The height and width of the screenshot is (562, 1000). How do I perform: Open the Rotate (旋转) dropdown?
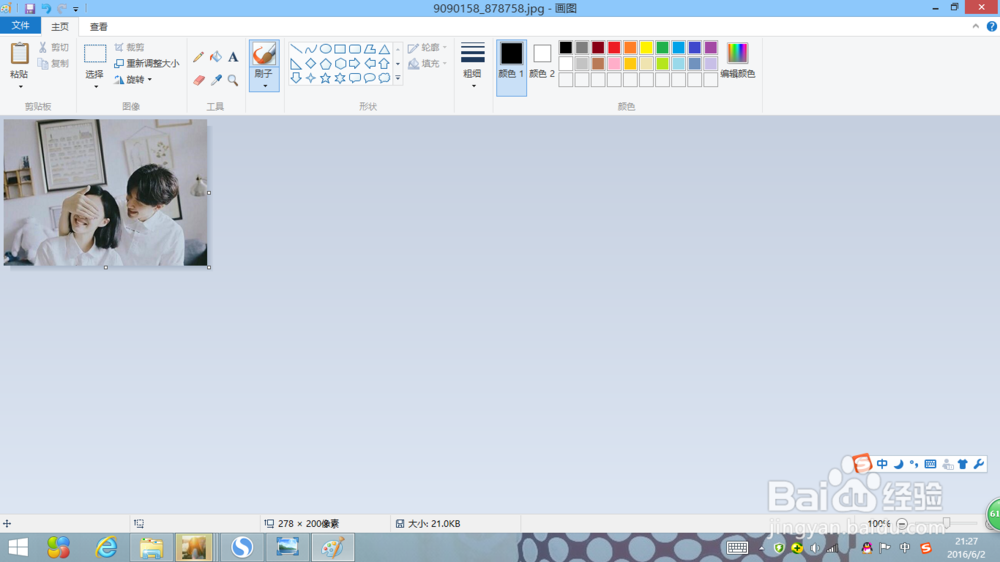point(133,80)
